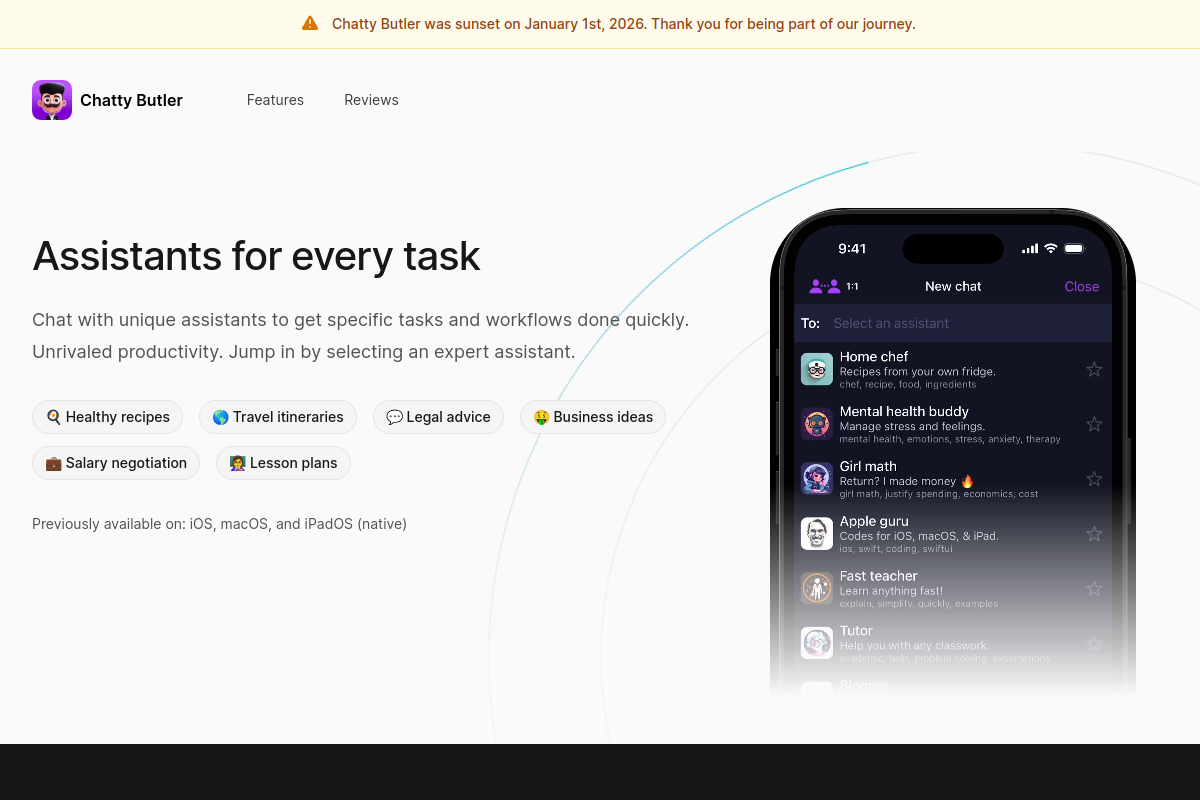Click 'Help you with any classwork.' text

pyautogui.click(x=914, y=646)
